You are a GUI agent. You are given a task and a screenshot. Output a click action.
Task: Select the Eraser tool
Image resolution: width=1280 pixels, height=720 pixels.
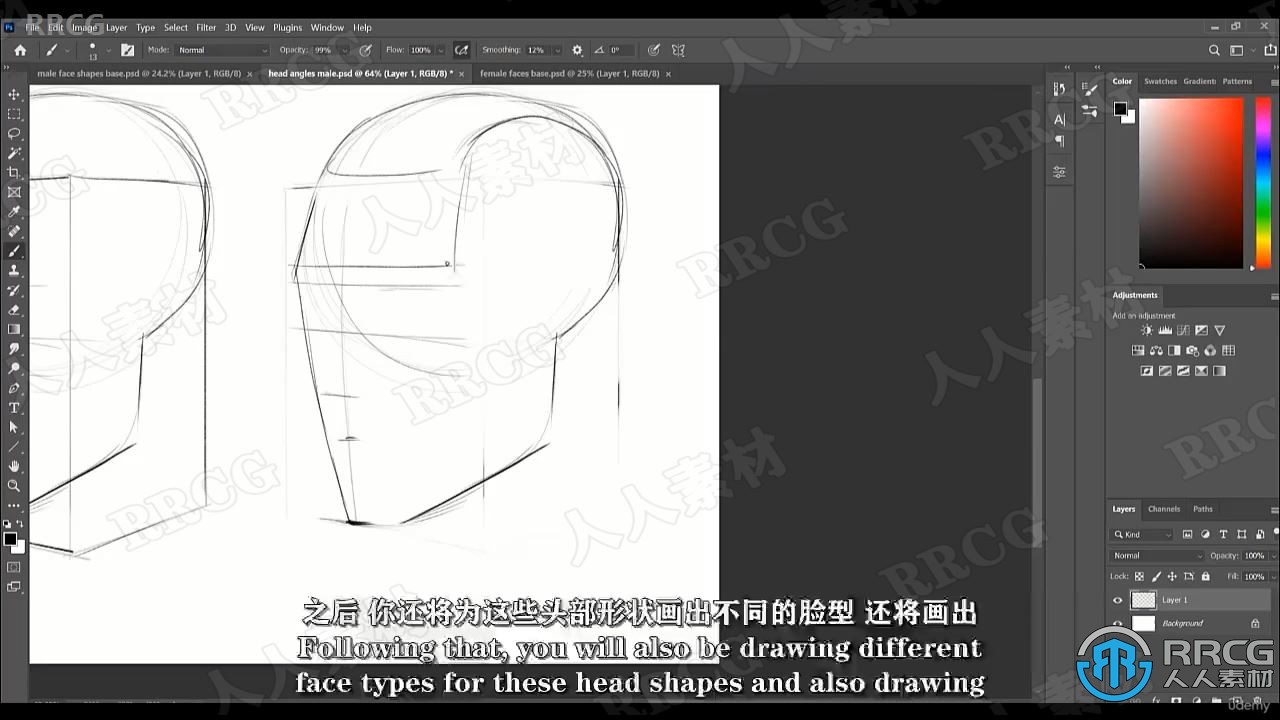pos(14,310)
